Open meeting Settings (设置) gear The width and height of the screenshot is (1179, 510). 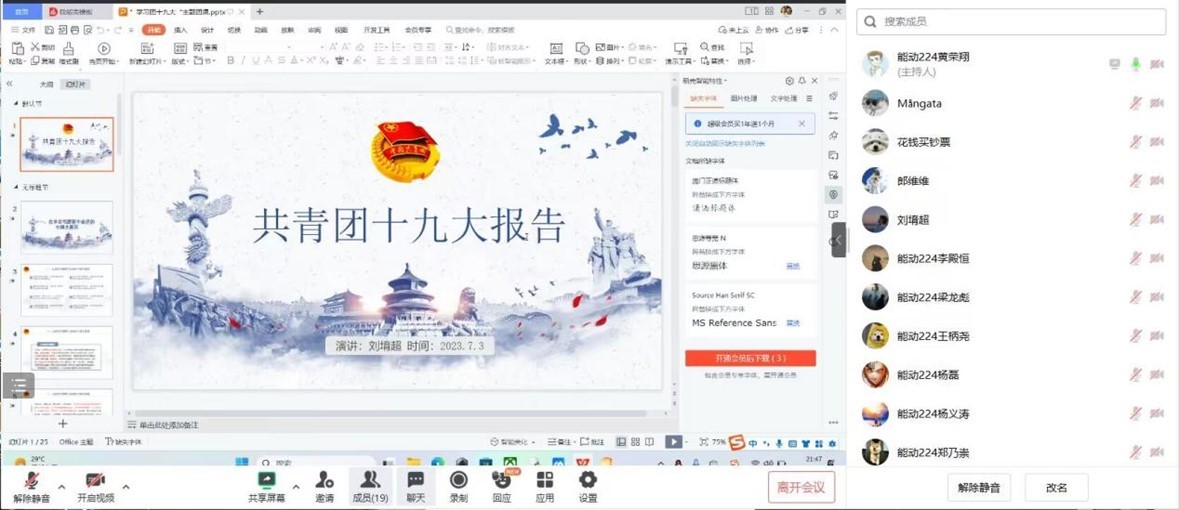[588, 481]
